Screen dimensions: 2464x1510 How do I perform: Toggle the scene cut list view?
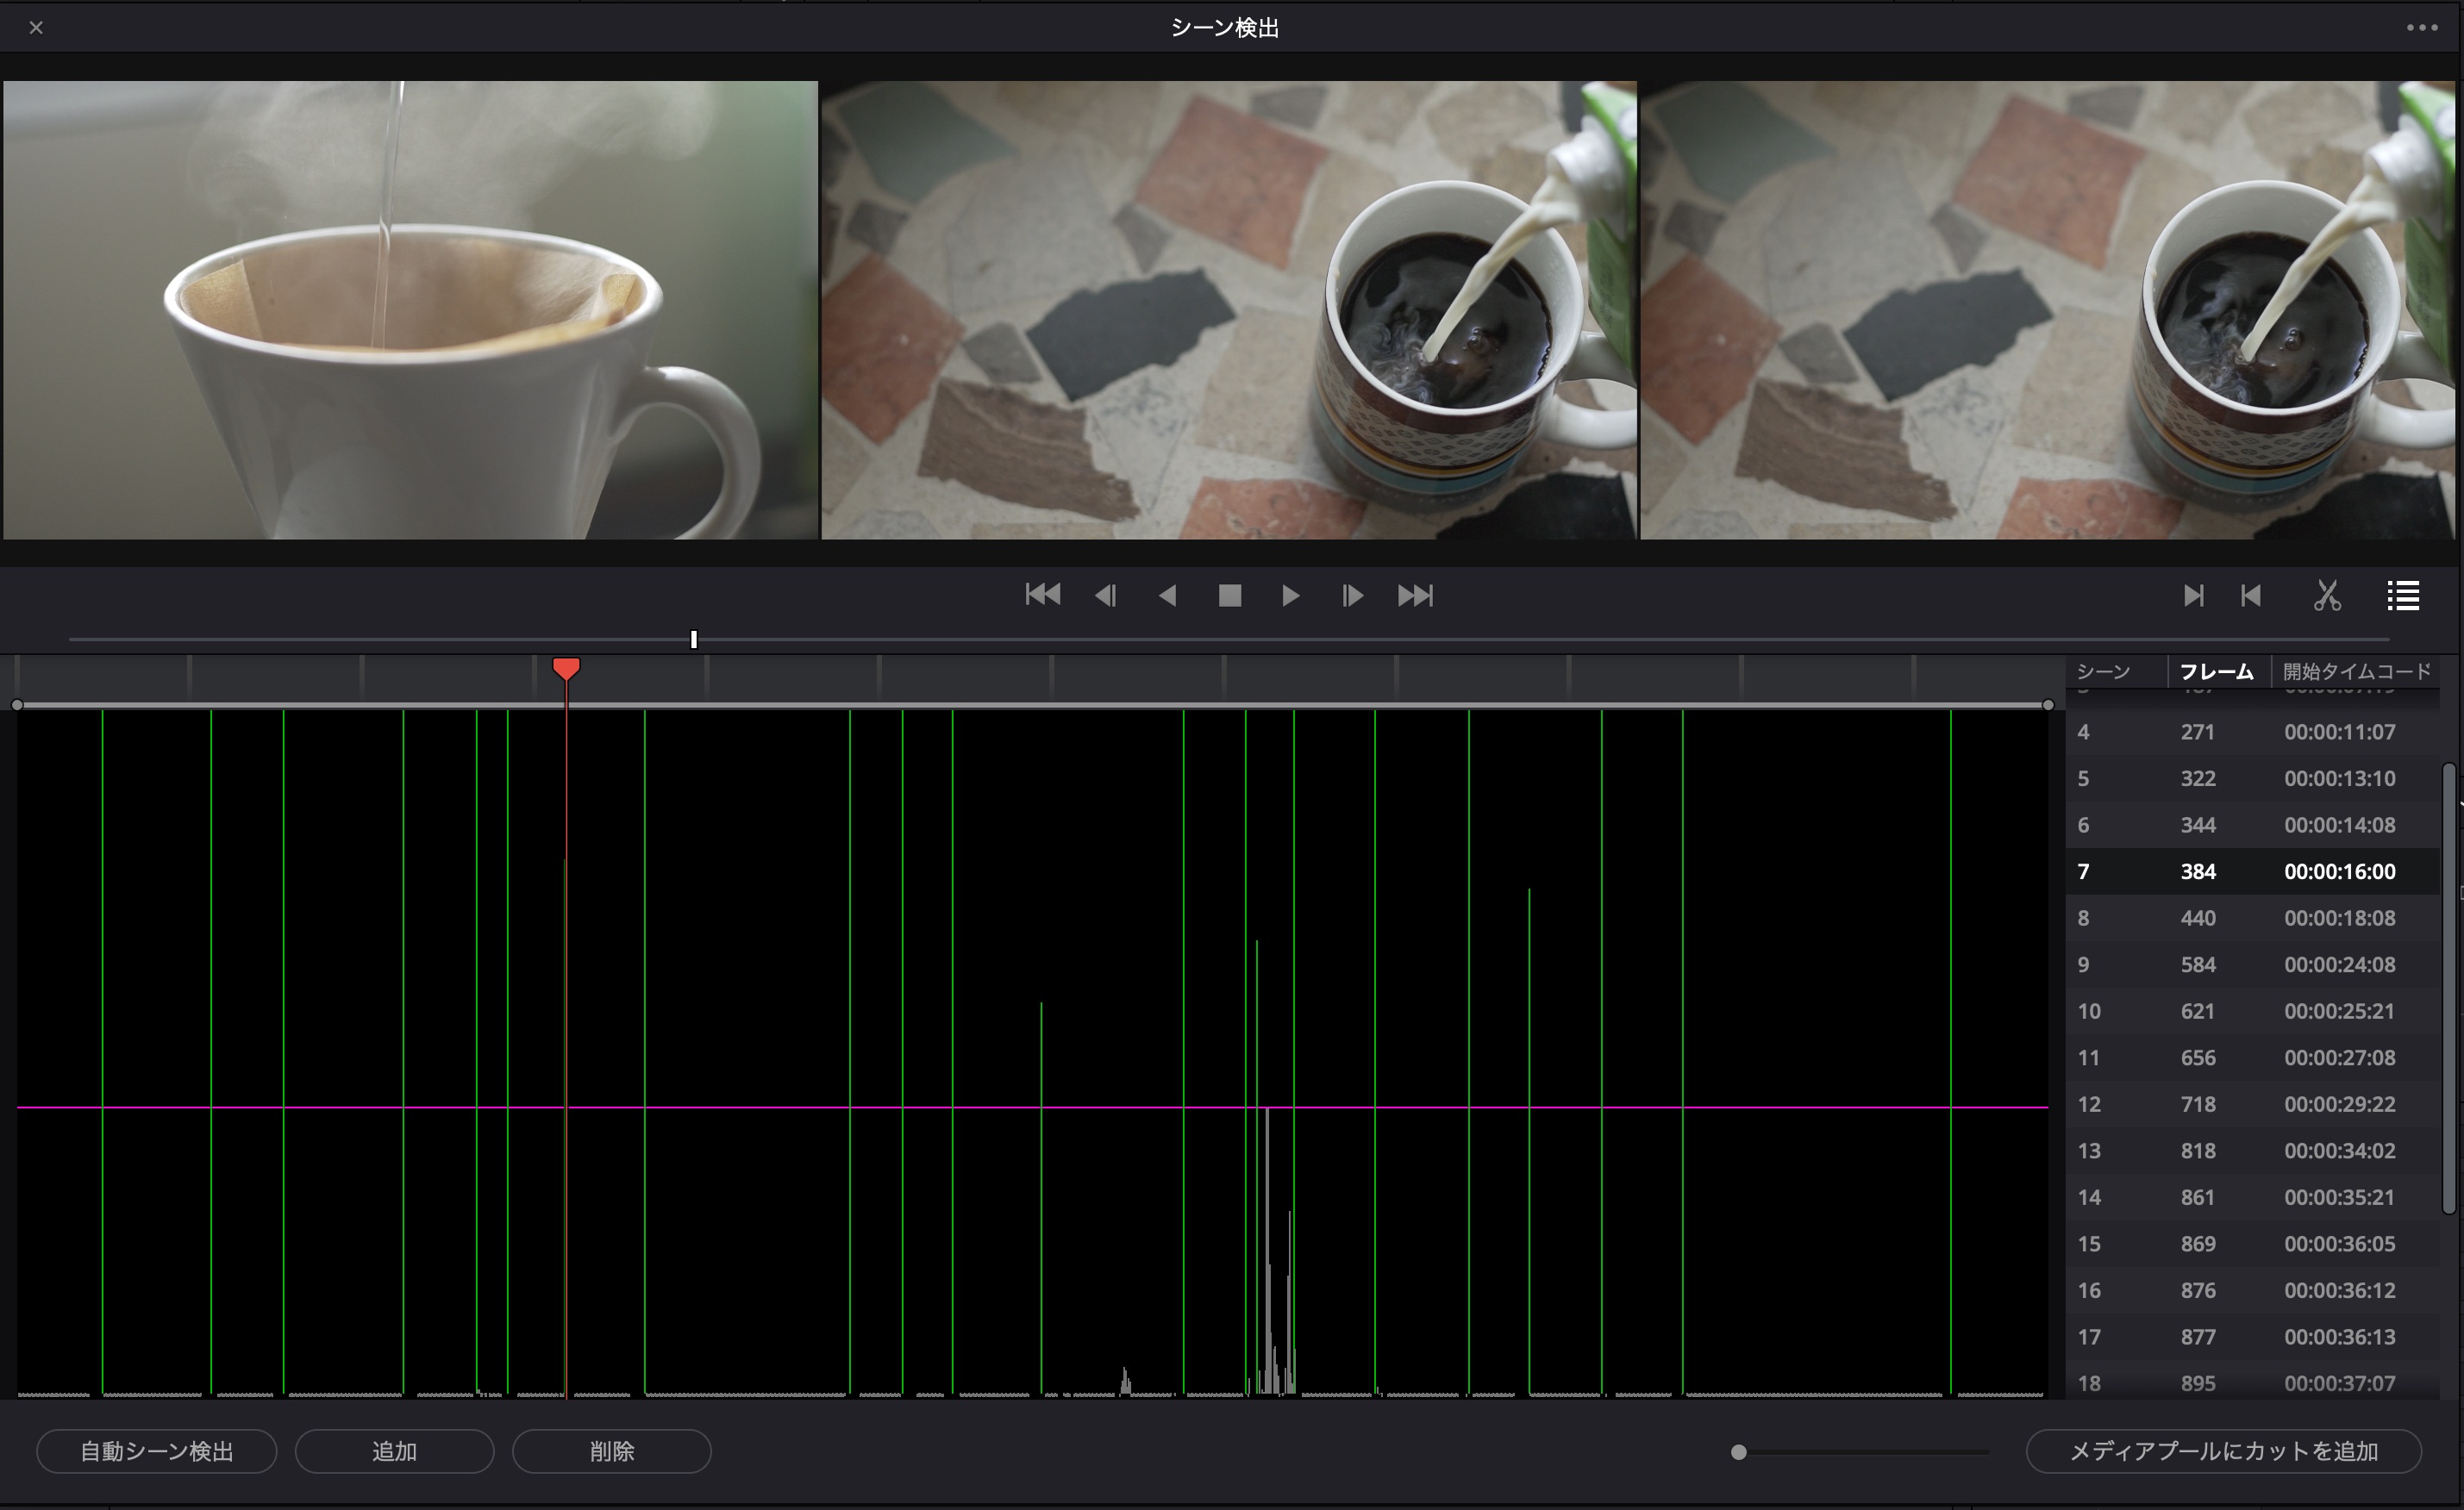point(2403,596)
